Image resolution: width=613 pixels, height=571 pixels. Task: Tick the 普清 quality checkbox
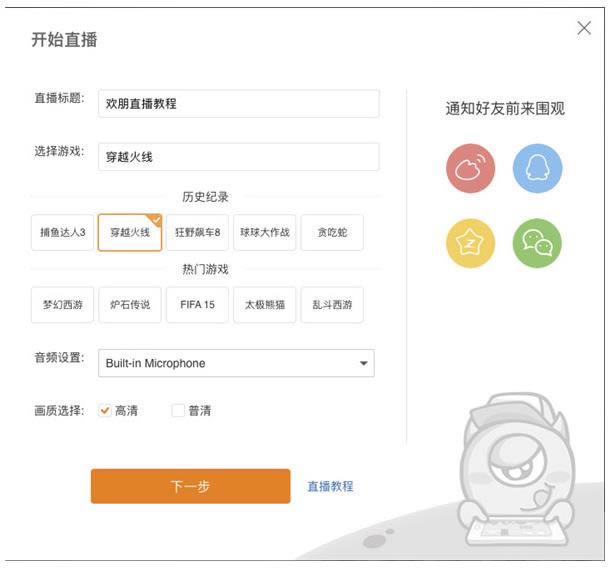(178, 411)
